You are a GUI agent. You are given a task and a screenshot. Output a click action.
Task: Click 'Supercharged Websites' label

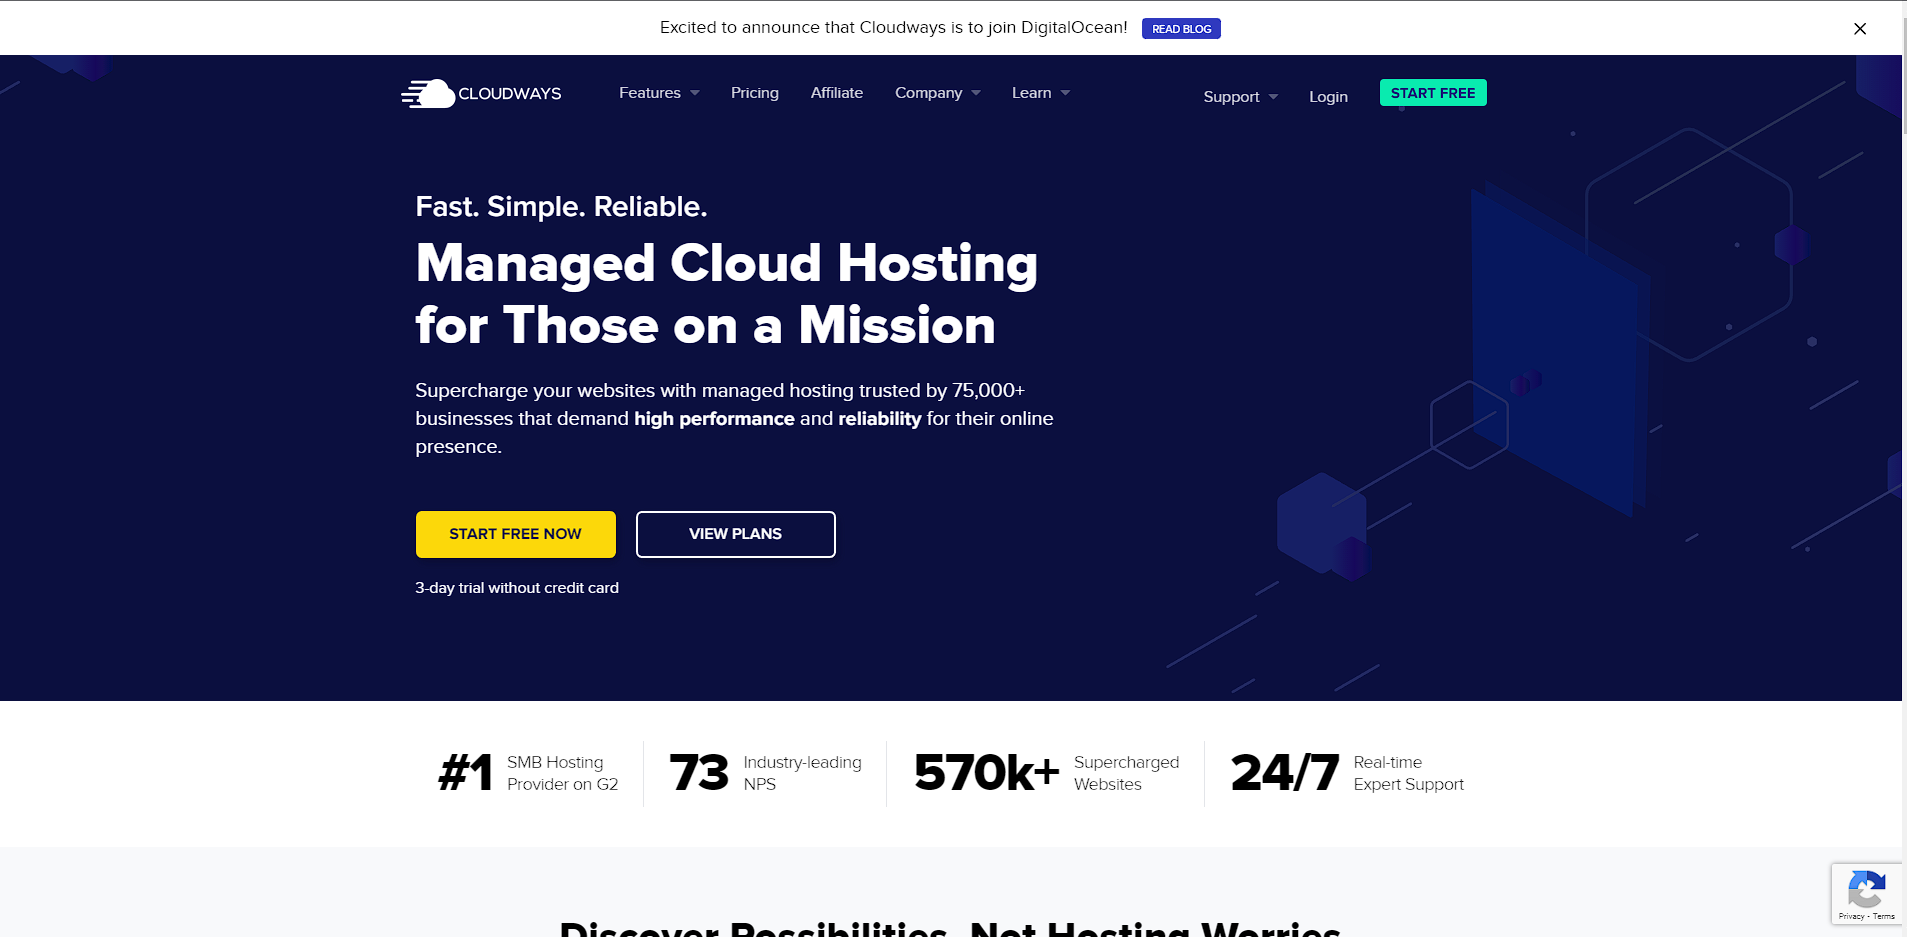(x=1127, y=773)
